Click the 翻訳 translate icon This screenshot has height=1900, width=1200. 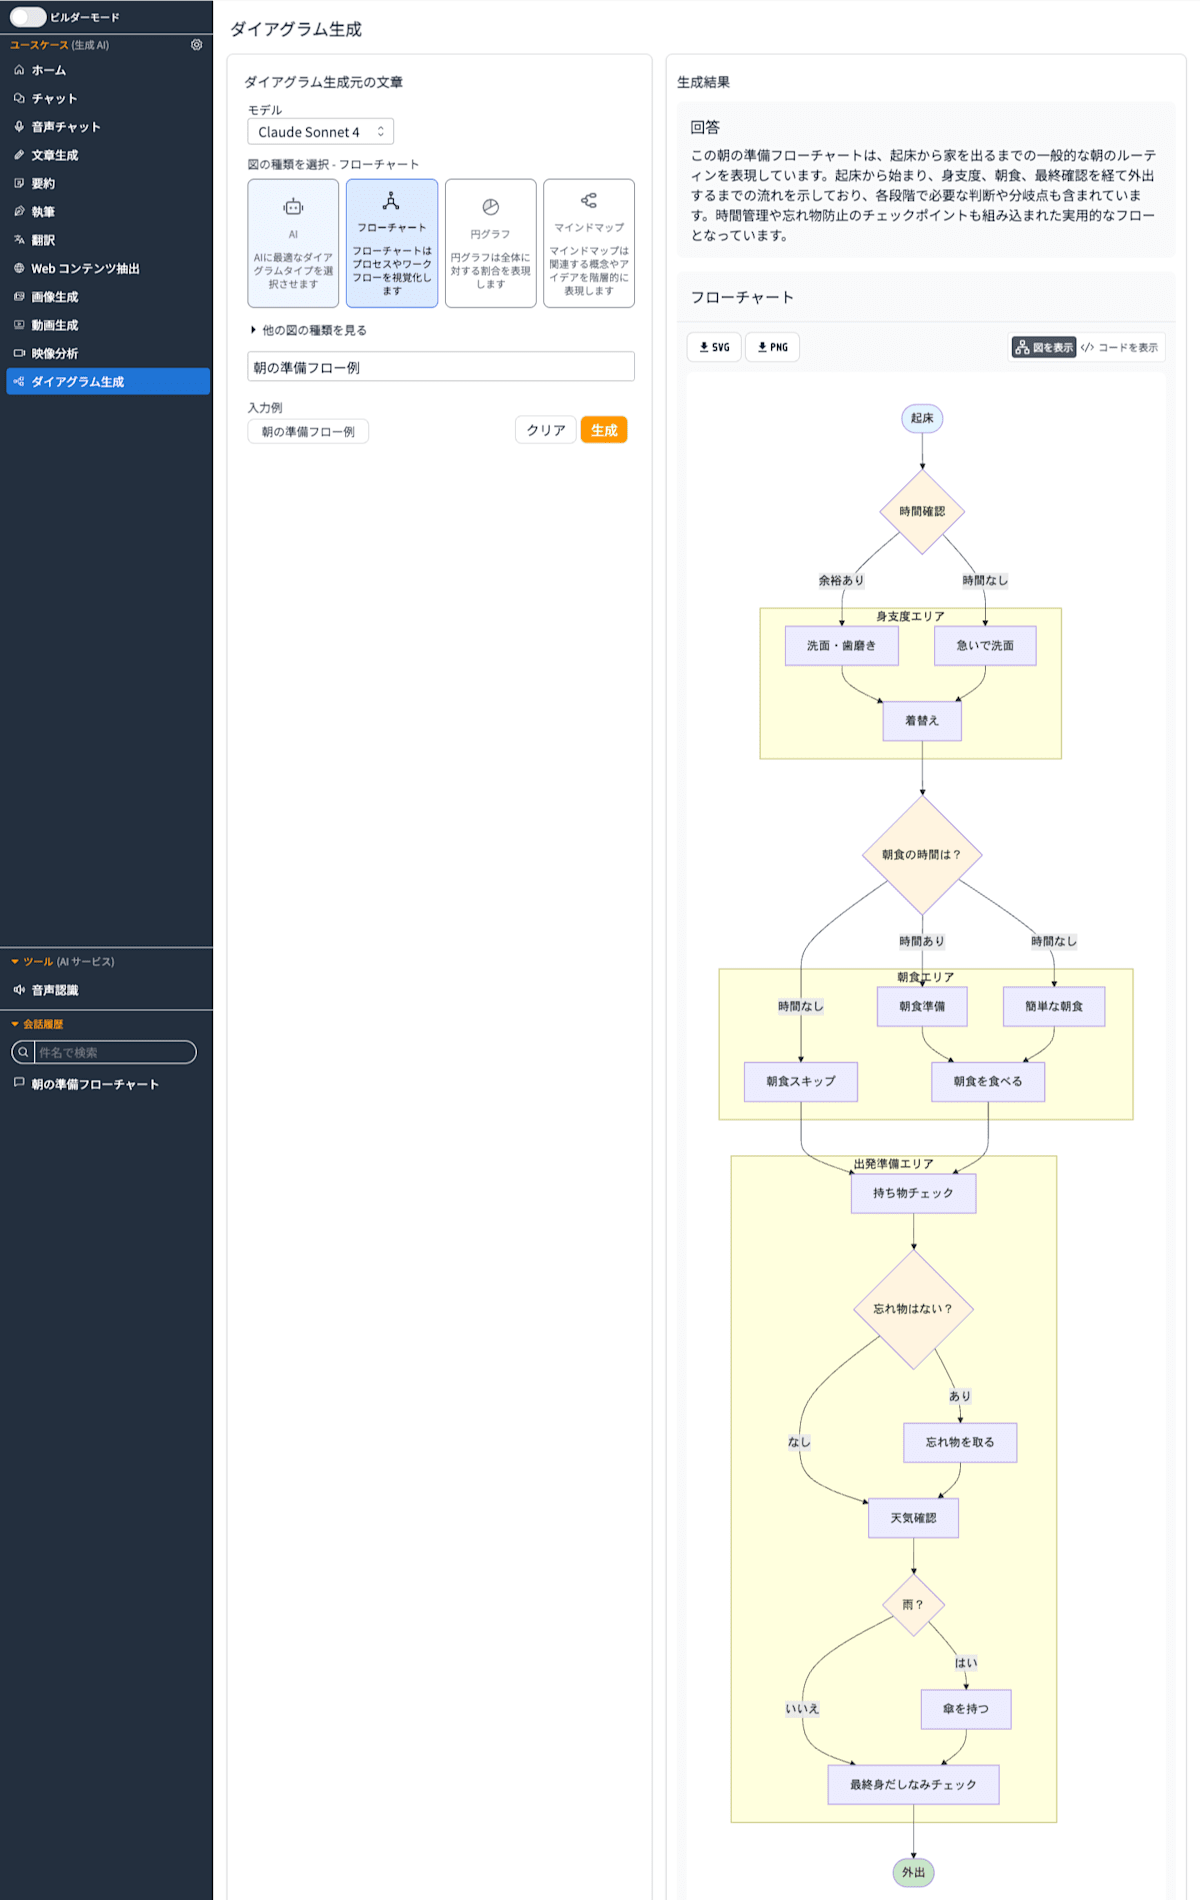coord(19,240)
